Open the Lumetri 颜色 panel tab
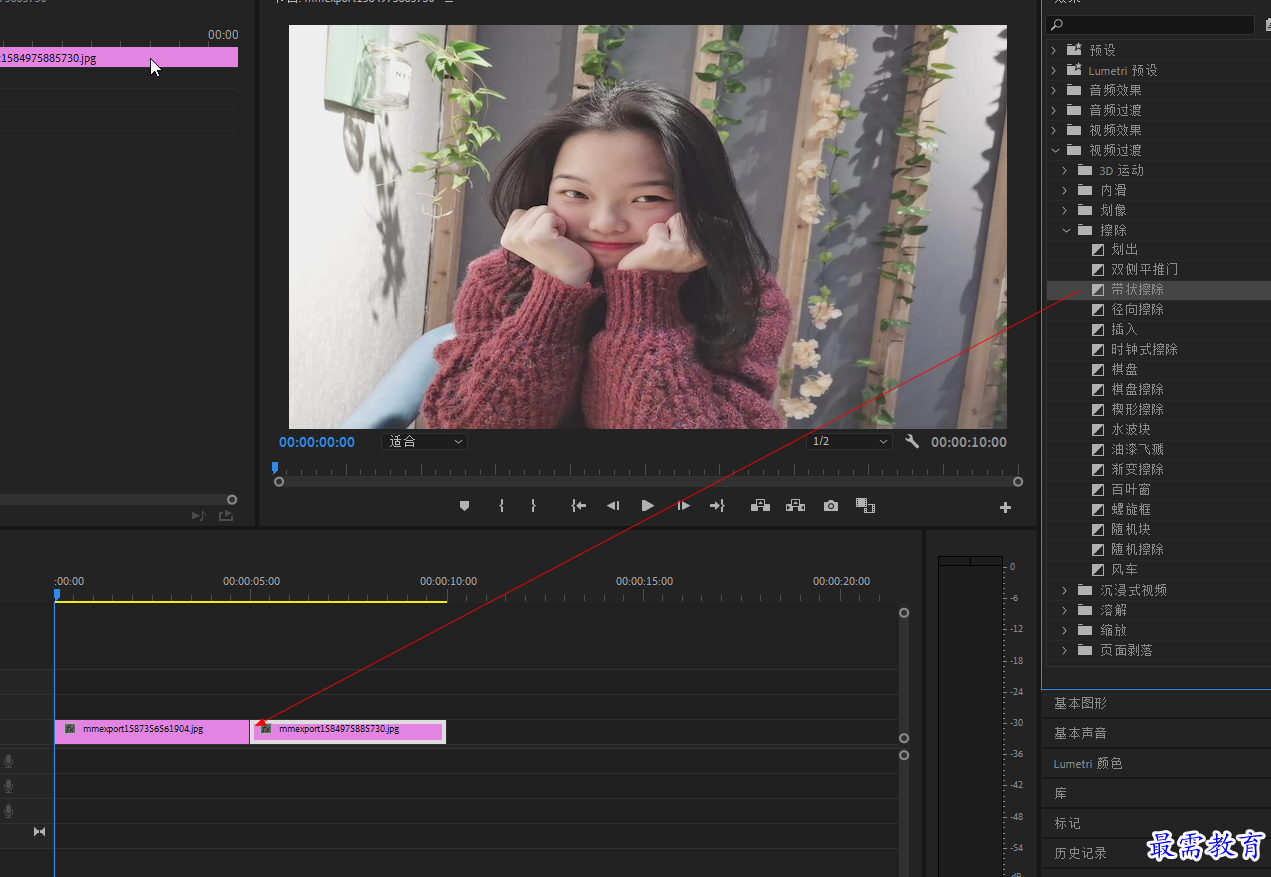The width and height of the screenshot is (1271, 877). [x=1088, y=763]
